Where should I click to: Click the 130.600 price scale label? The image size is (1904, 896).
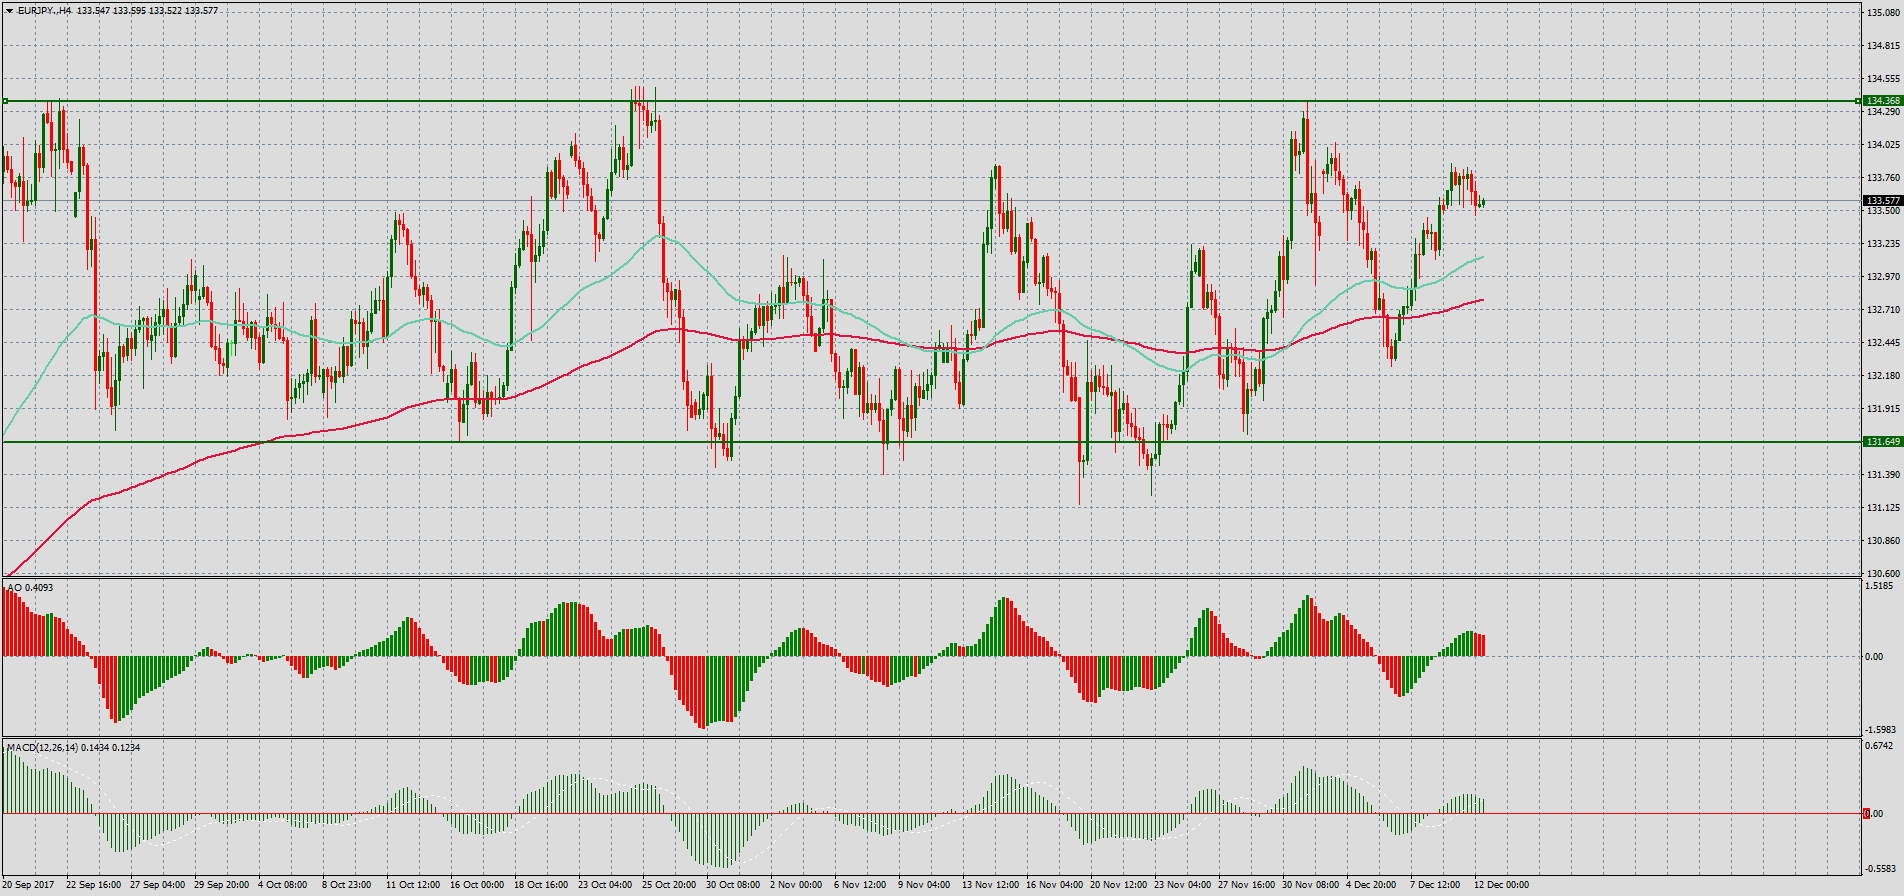tap(1883, 574)
